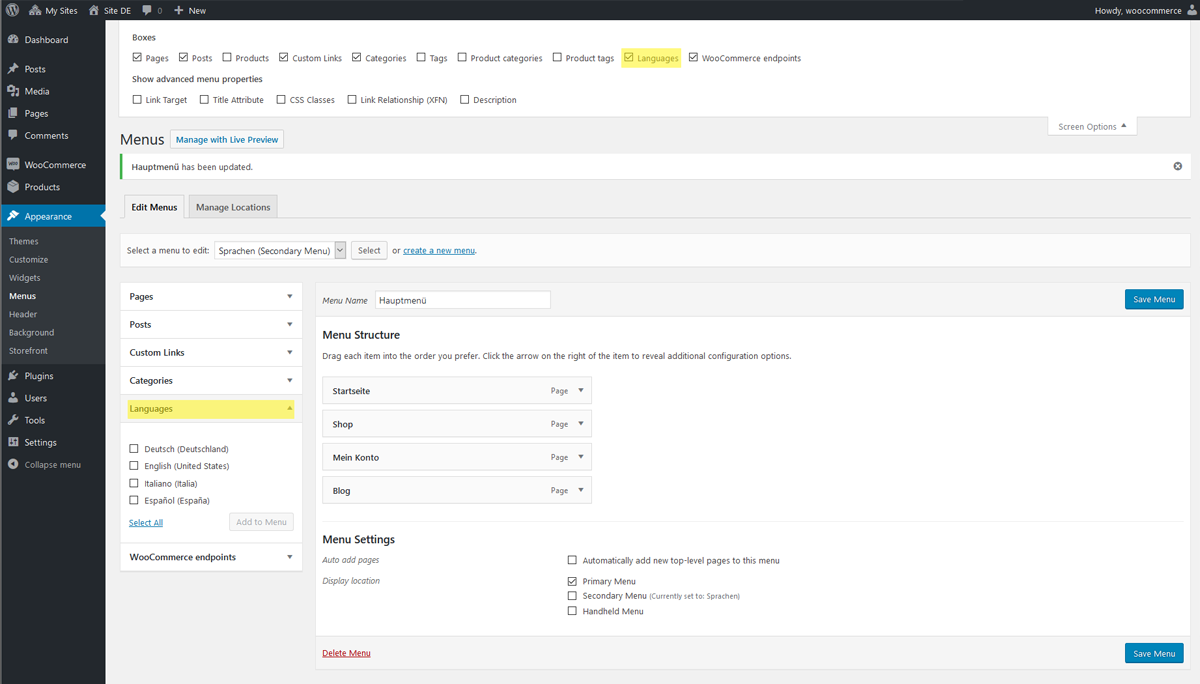Click the Plugins plug icon
The height and width of the screenshot is (684, 1200).
[13, 376]
